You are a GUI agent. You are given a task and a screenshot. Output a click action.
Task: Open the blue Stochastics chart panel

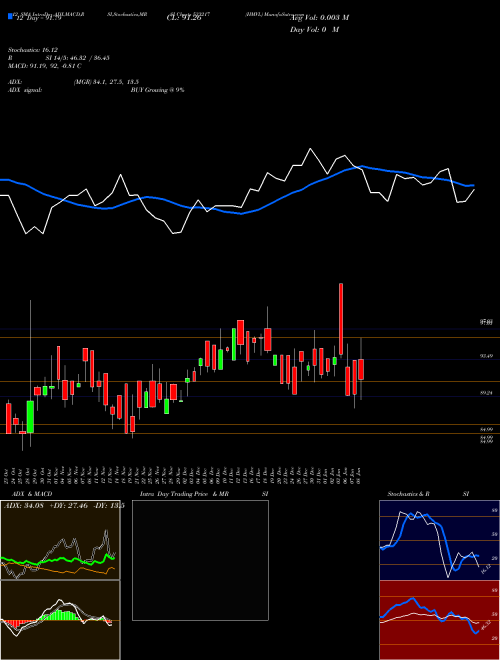439,540
